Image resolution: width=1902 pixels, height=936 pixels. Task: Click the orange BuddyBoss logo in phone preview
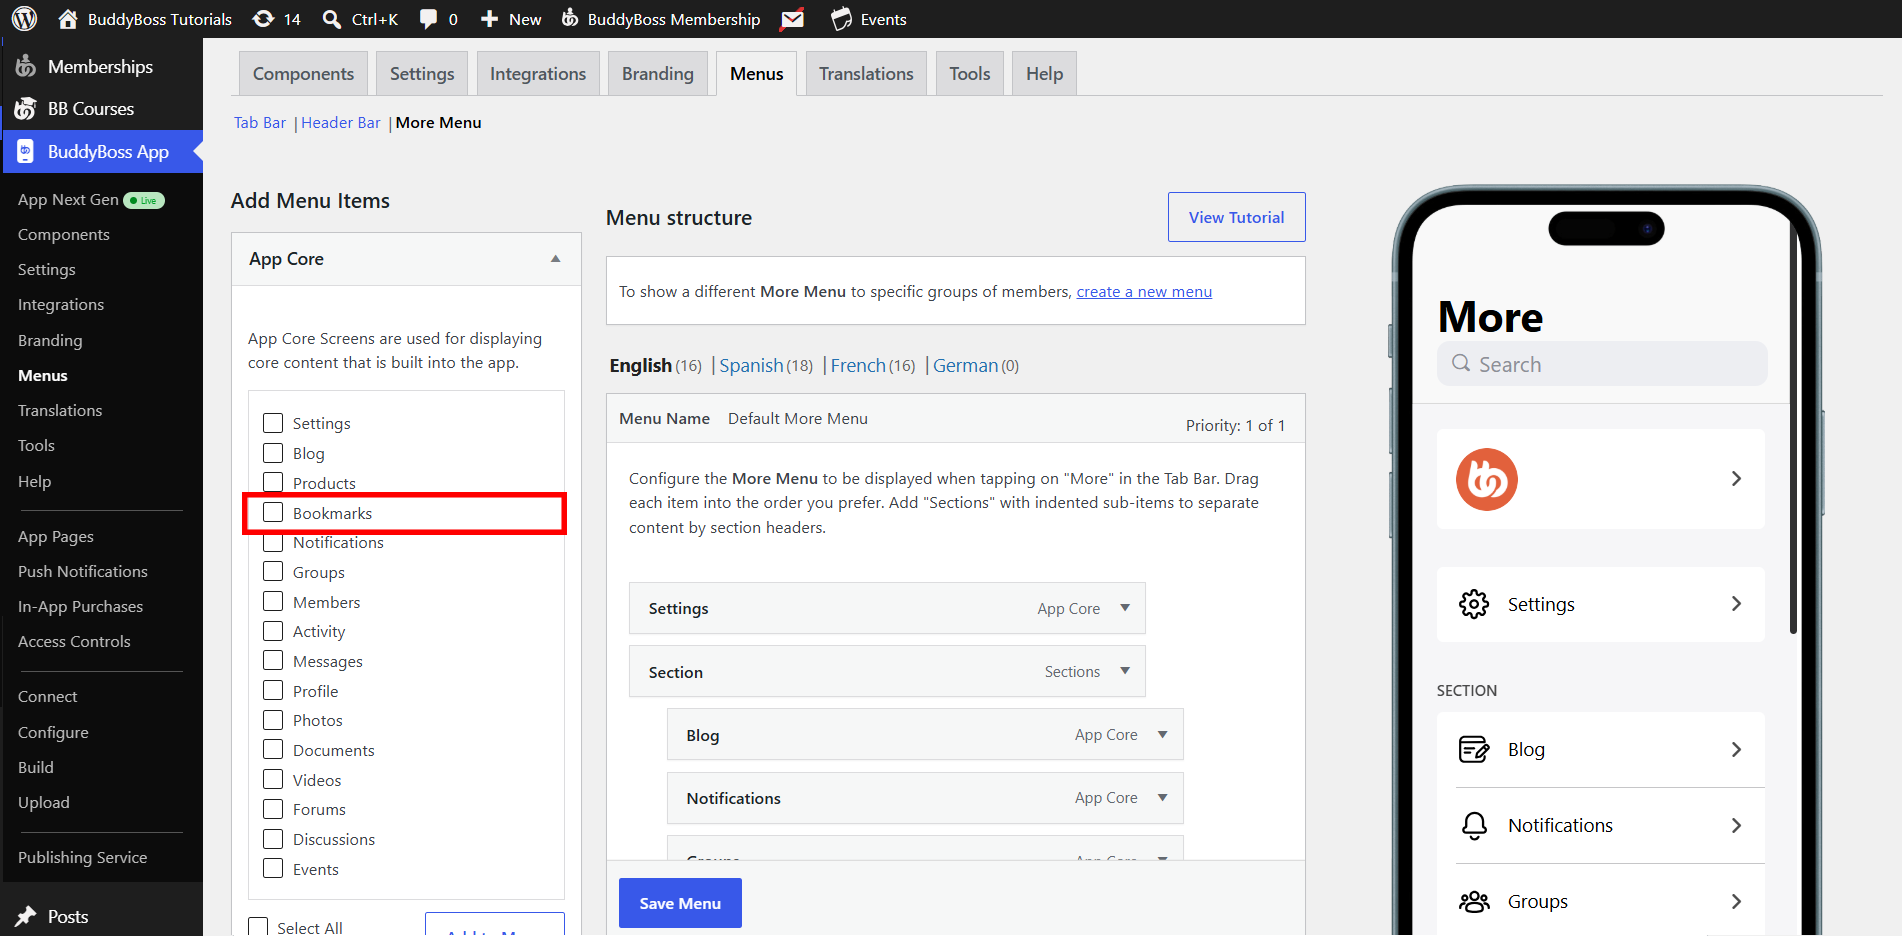pyautogui.click(x=1486, y=479)
